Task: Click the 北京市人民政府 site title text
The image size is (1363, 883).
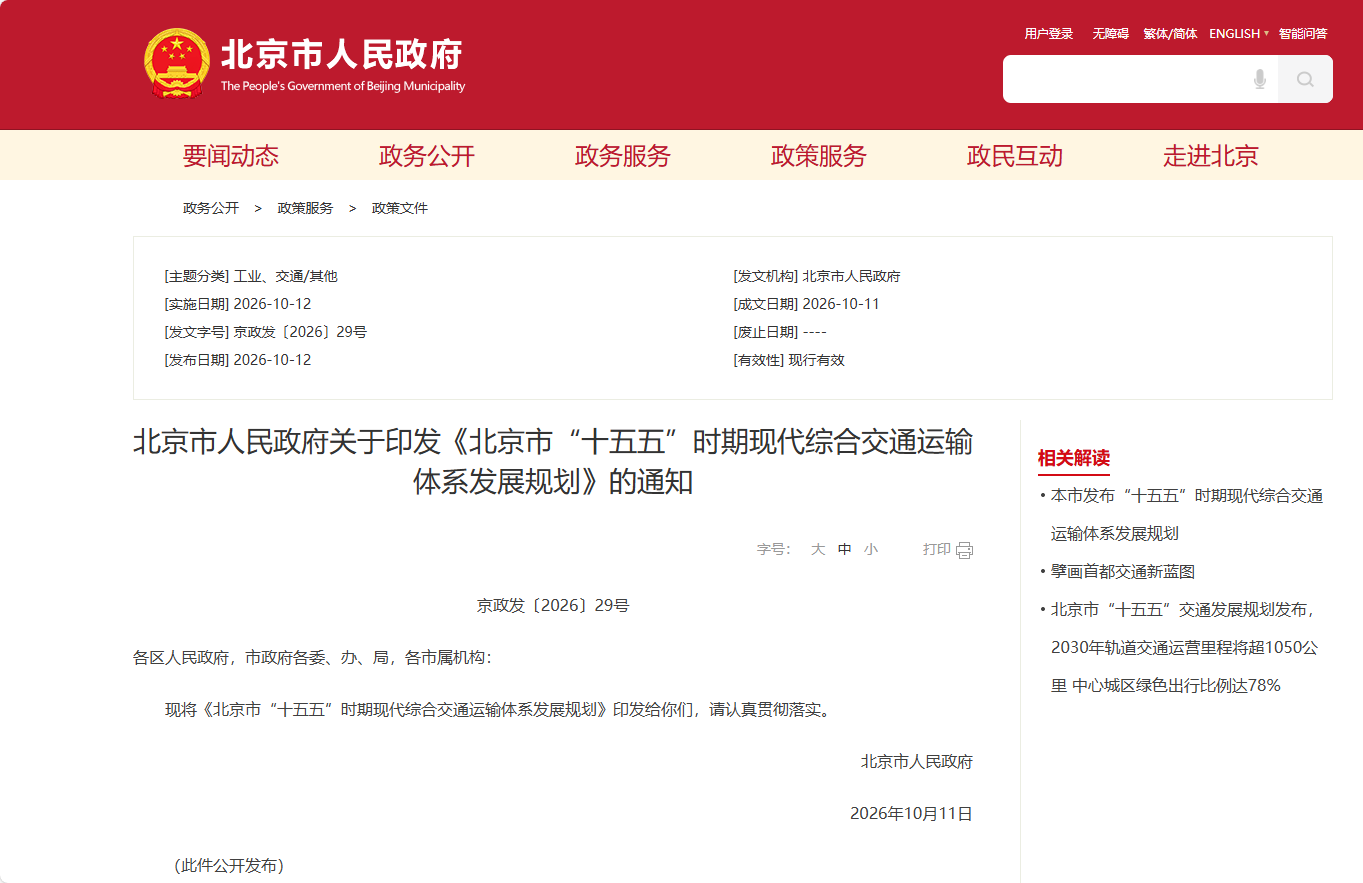Action: [342, 55]
